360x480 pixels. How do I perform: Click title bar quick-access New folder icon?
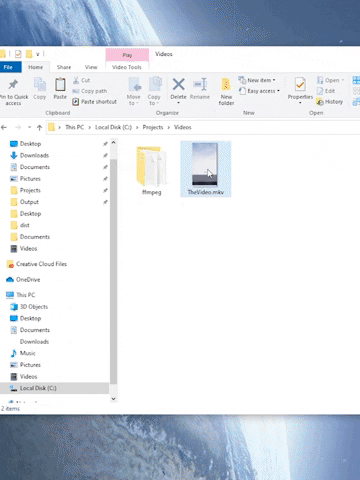pos(29,54)
